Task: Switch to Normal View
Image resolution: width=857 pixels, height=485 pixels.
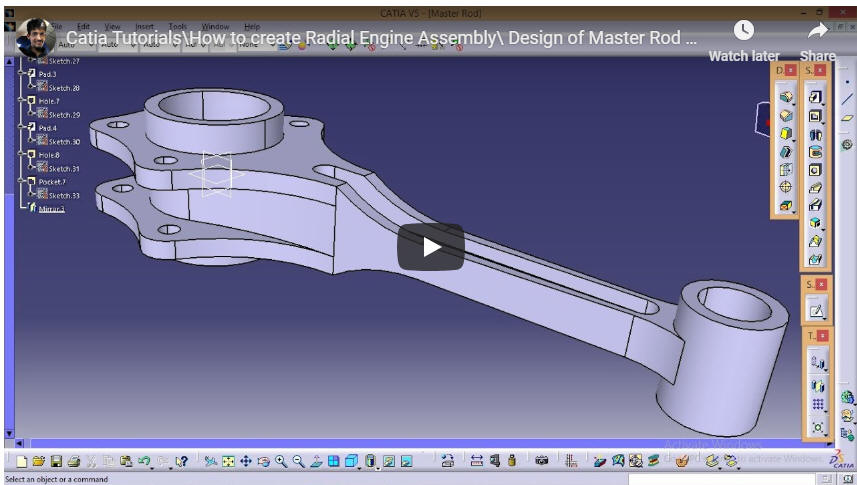Action: pos(316,461)
